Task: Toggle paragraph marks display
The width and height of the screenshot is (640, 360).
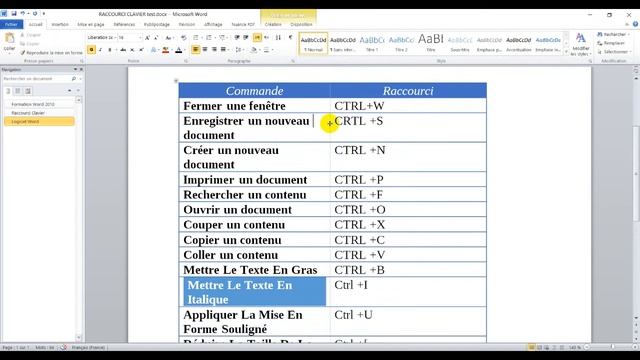Action: coord(291,38)
